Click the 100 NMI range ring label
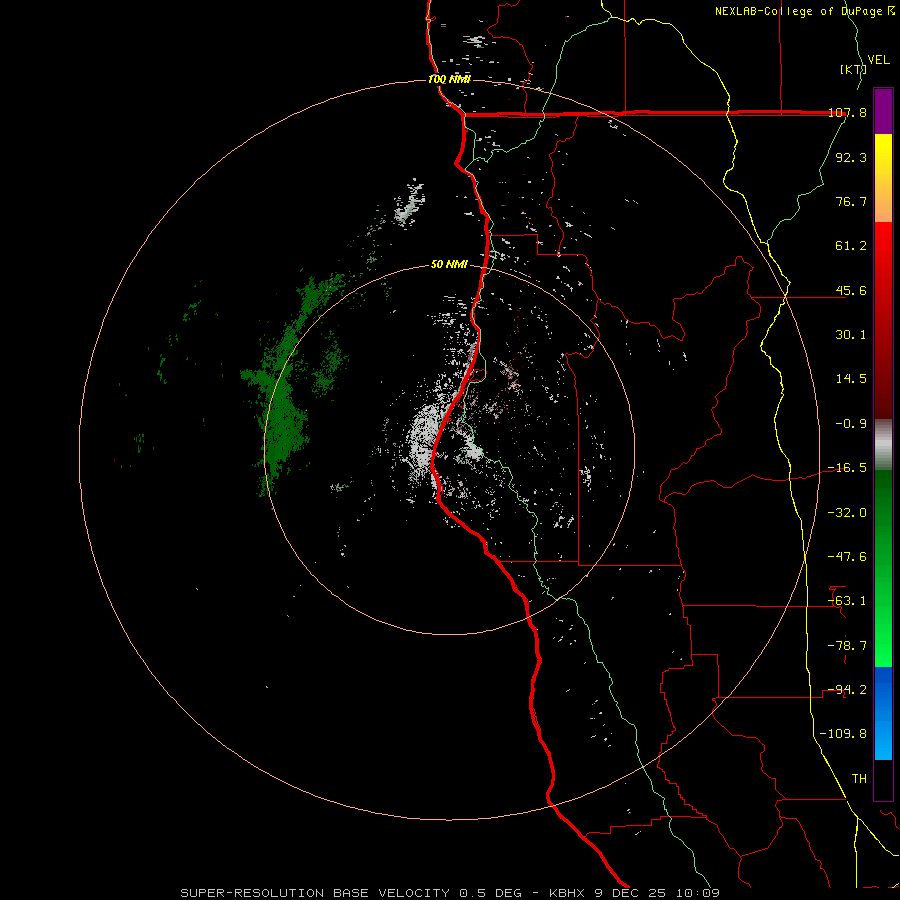 pos(449,79)
